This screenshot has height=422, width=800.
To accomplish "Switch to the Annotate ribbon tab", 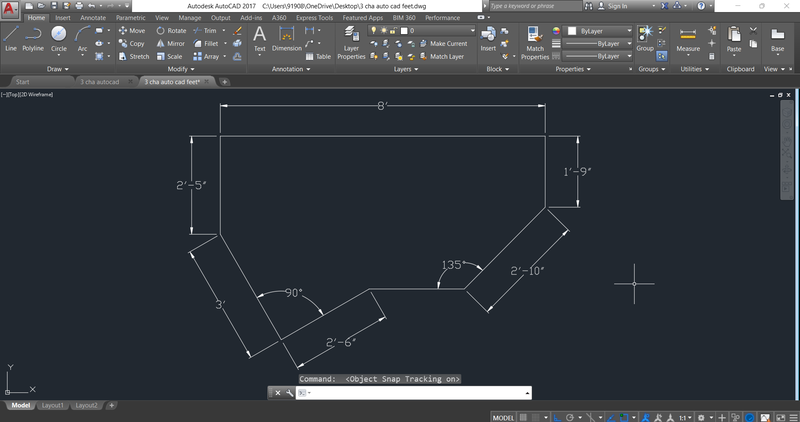I will [94, 18].
